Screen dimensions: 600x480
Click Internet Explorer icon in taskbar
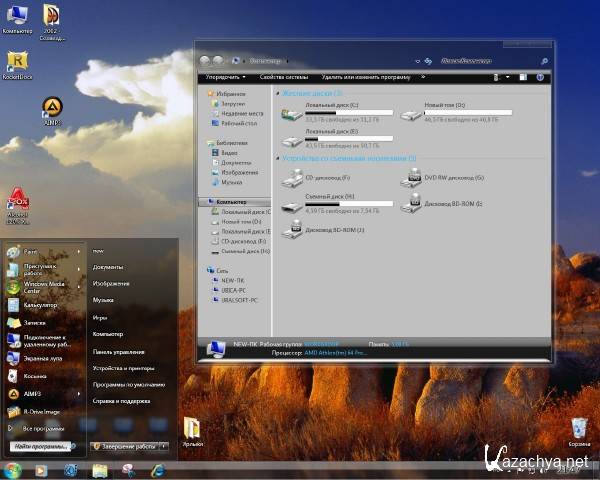click(157, 469)
